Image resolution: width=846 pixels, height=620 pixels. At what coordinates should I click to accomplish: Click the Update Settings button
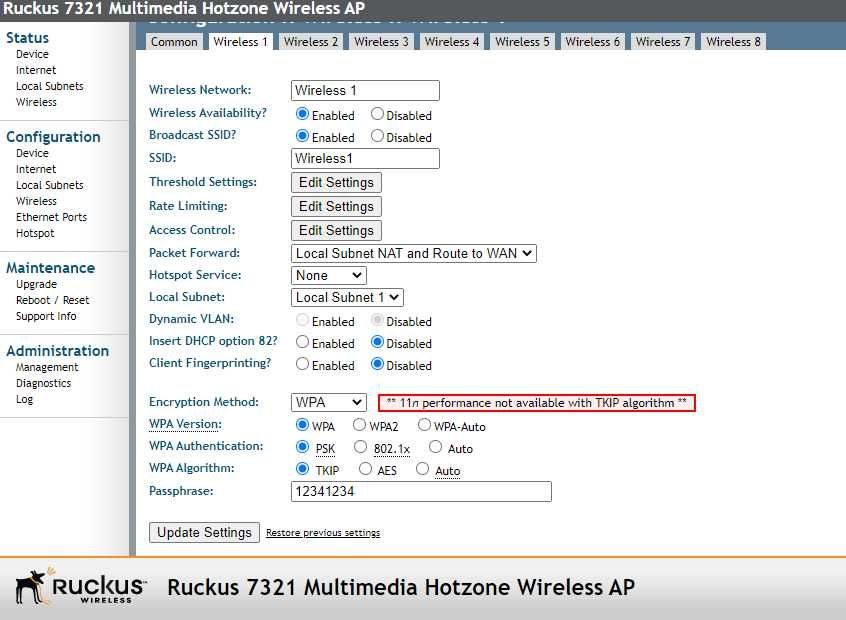pyautogui.click(x=204, y=533)
